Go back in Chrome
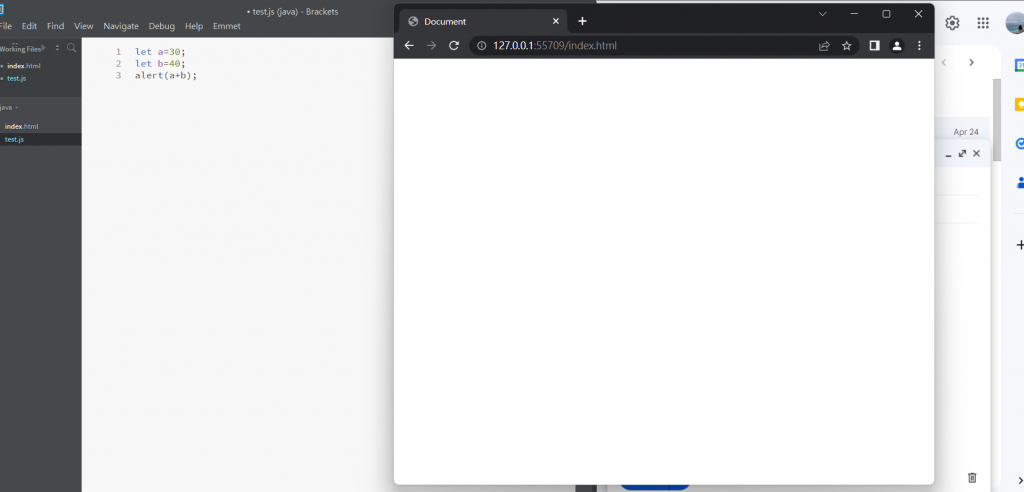The height and width of the screenshot is (492, 1024). (x=409, y=45)
